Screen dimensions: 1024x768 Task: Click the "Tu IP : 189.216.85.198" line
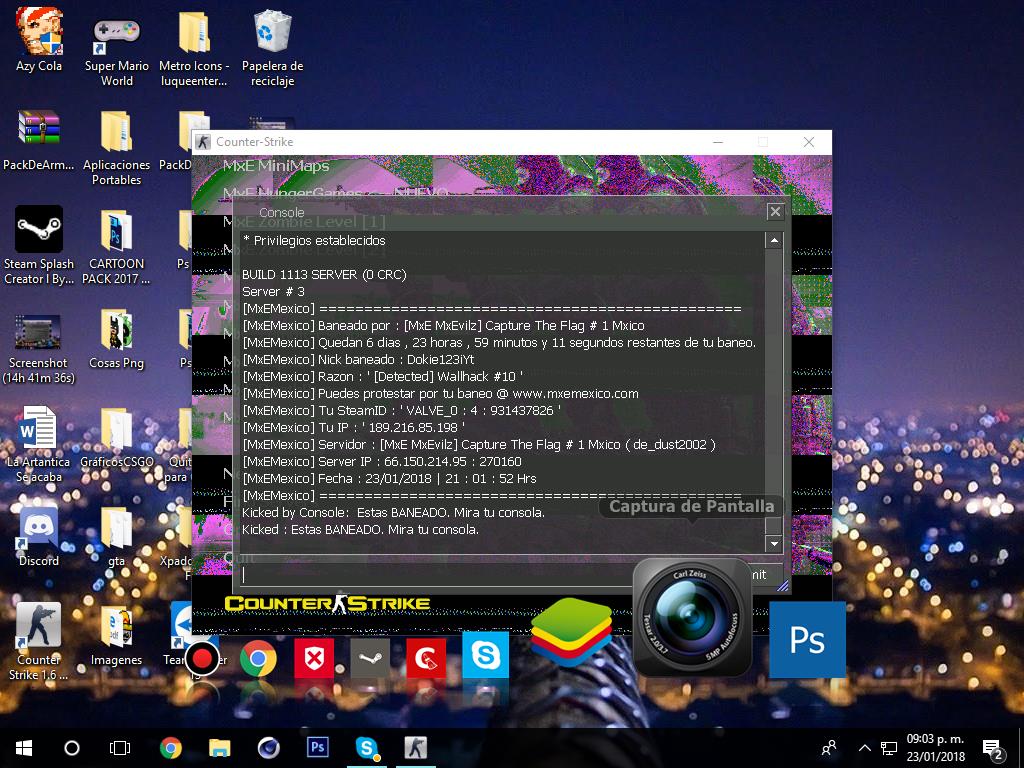click(354, 427)
